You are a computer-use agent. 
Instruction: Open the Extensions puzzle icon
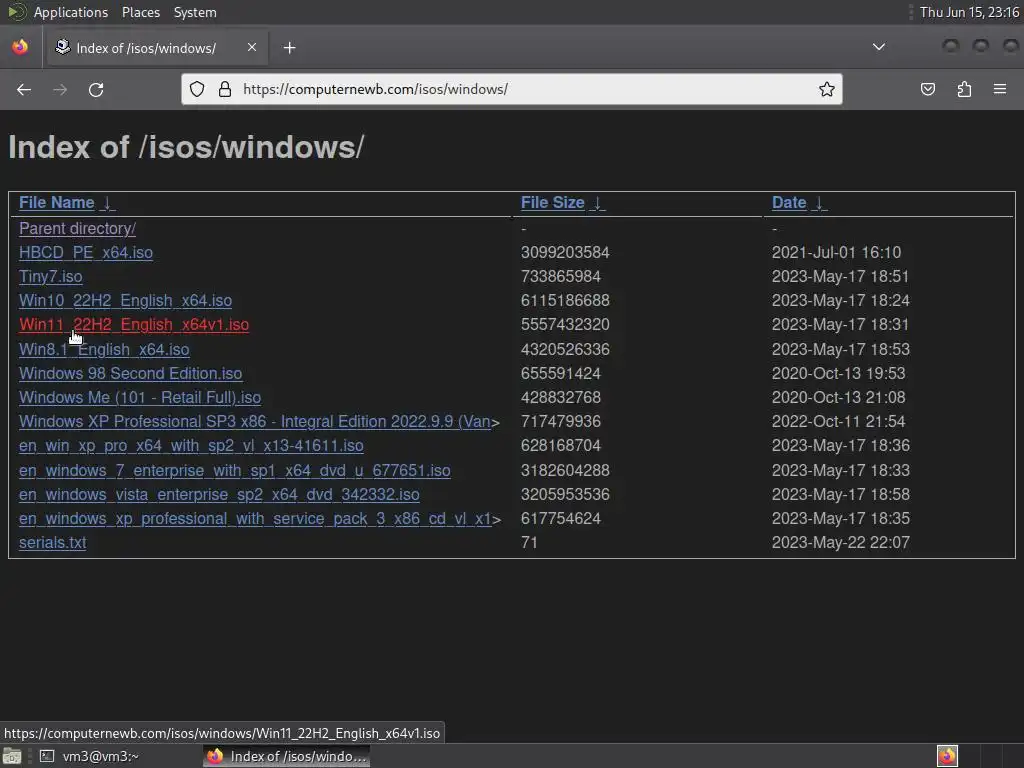[x=964, y=89]
